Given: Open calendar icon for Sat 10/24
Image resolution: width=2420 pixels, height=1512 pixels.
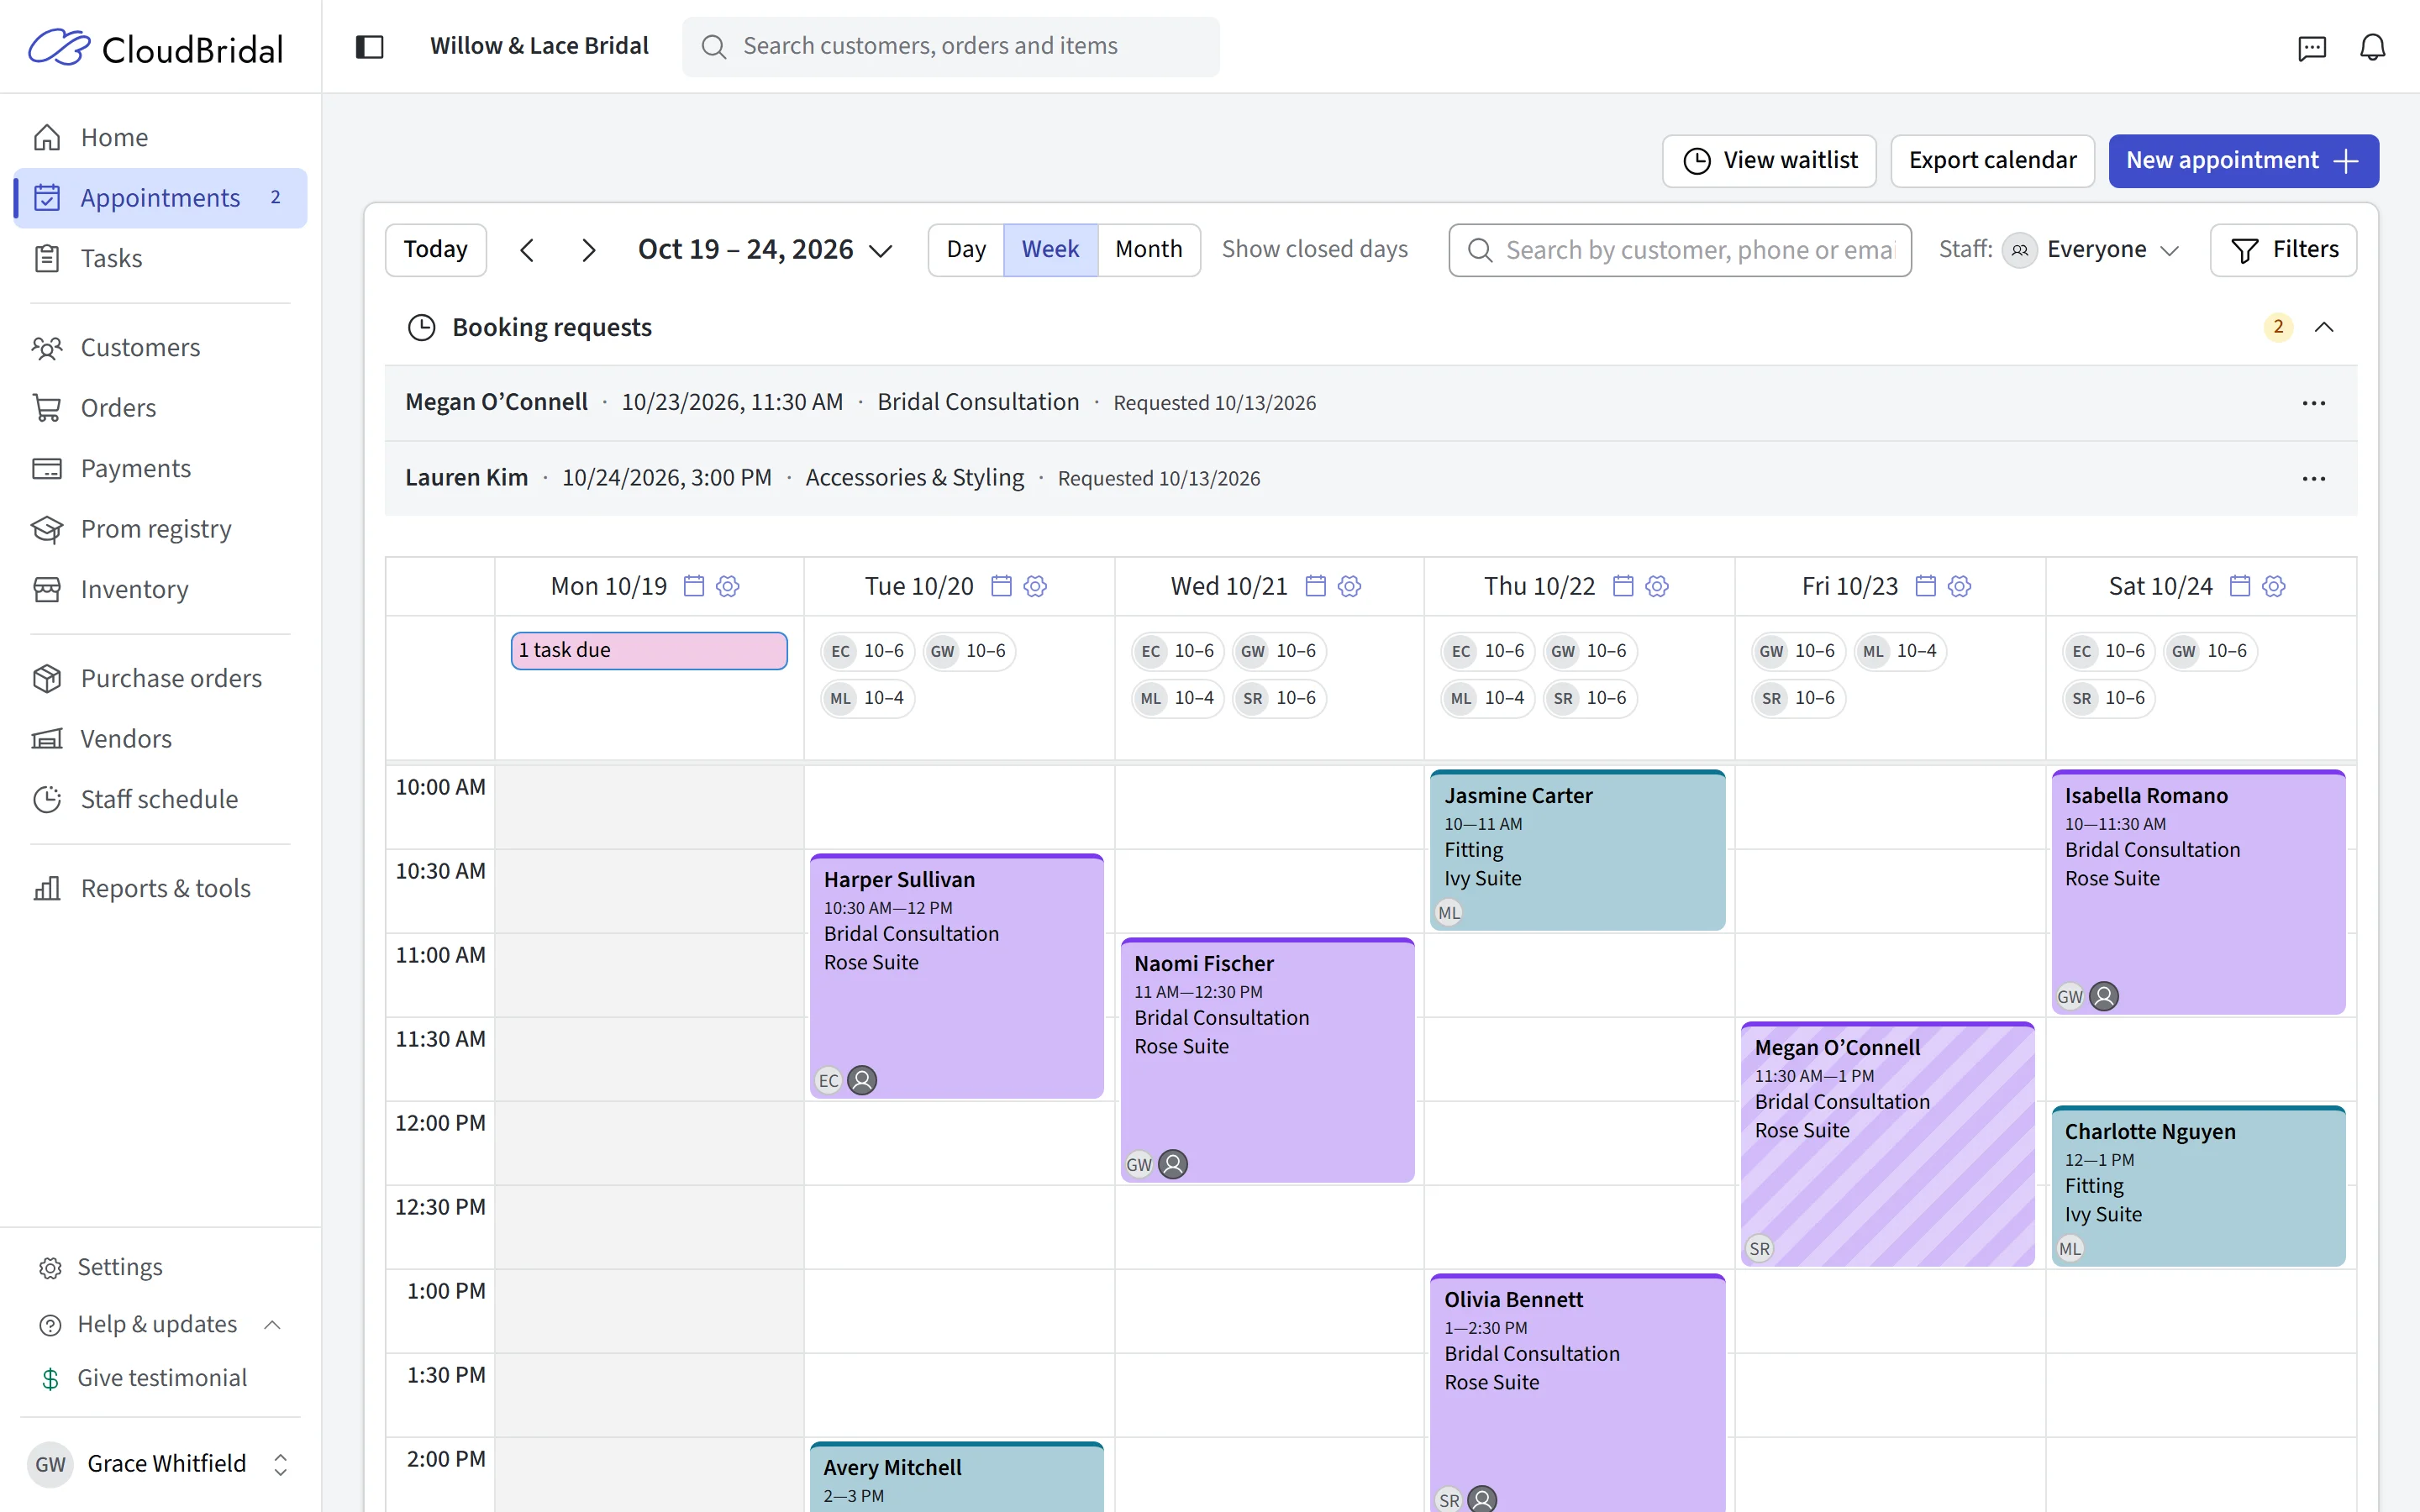Looking at the screenshot, I should [x=2240, y=586].
